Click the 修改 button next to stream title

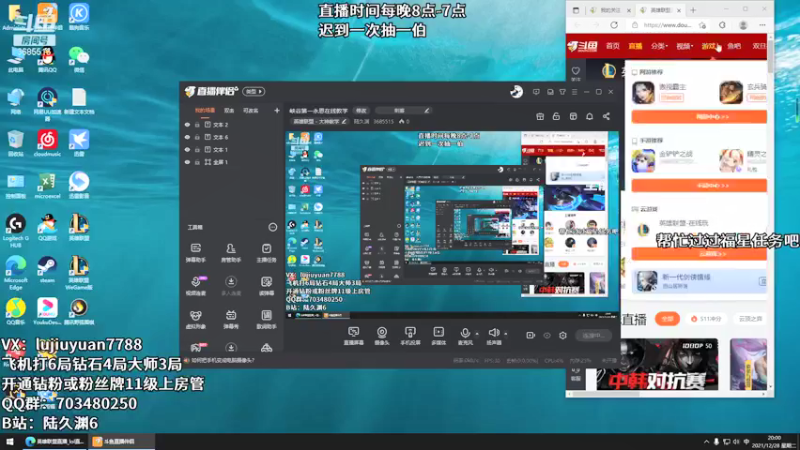coord(361,110)
